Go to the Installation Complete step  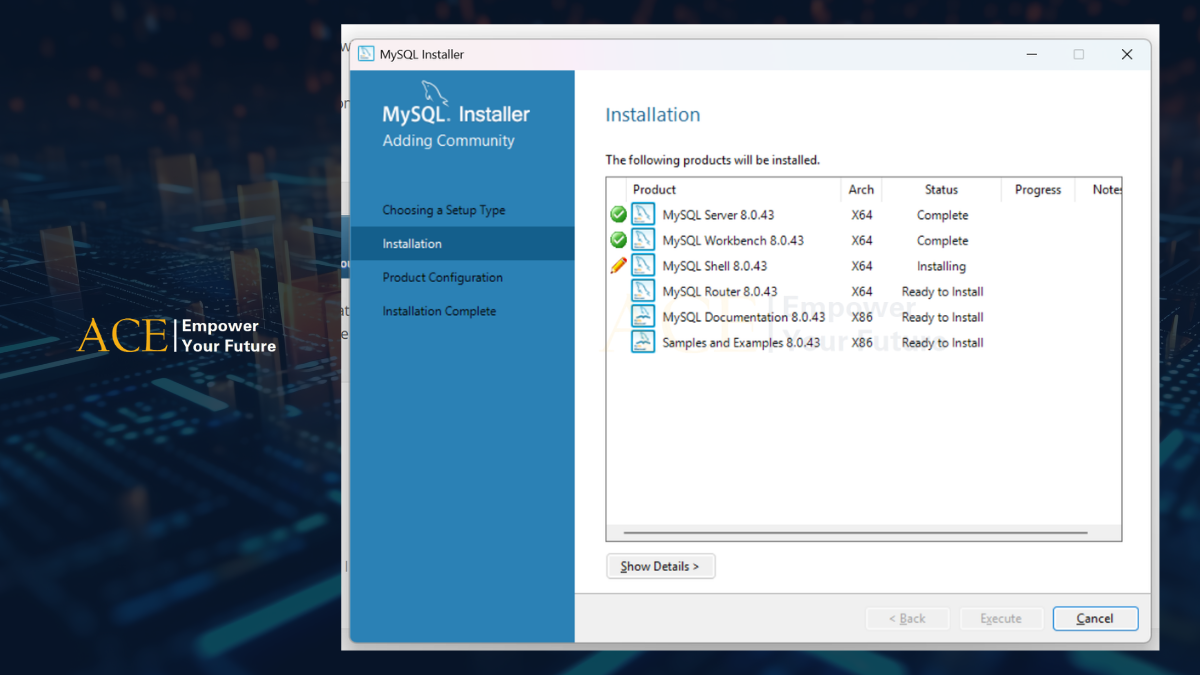439,311
